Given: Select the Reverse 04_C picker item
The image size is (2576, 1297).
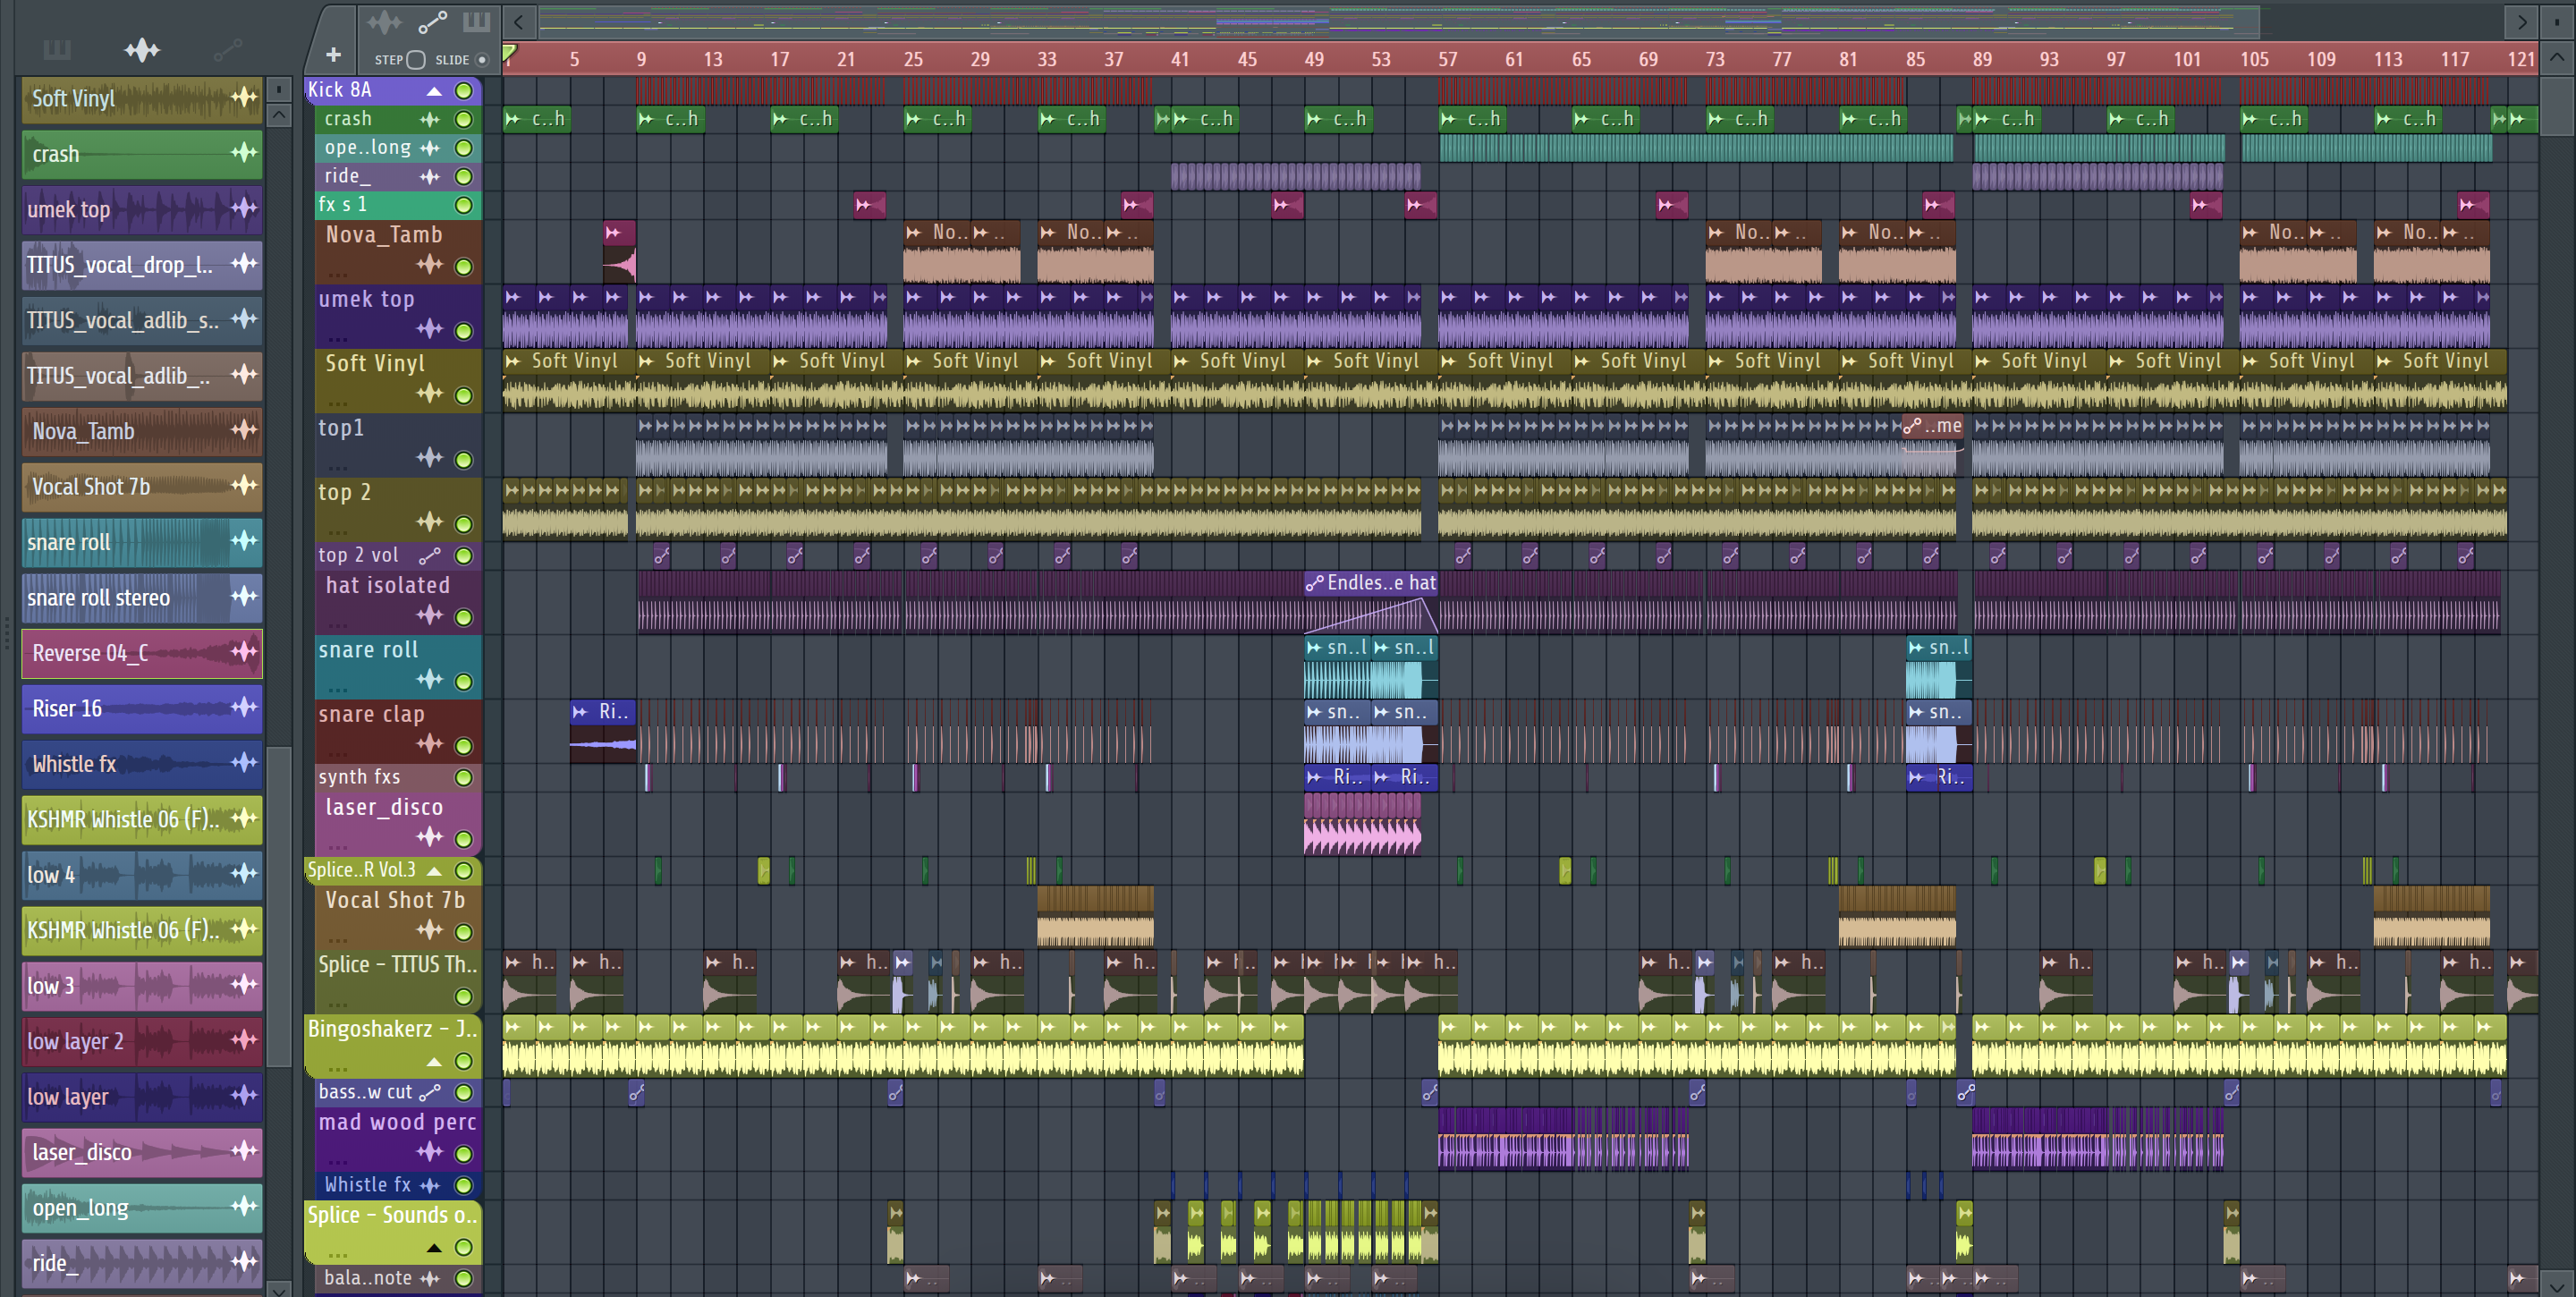Looking at the screenshot, I should 142,653.
